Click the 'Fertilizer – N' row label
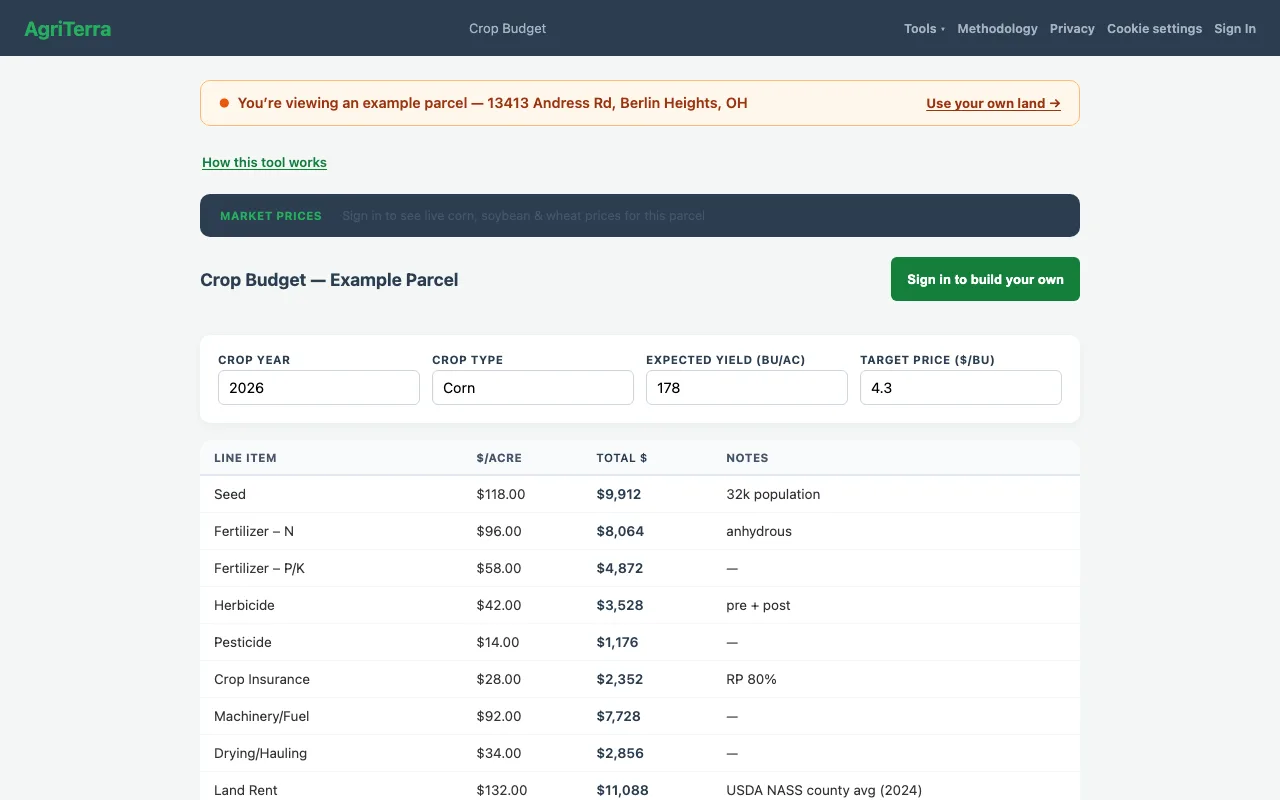The height and width of the screenshot is (800, 1280). (254, 531)
